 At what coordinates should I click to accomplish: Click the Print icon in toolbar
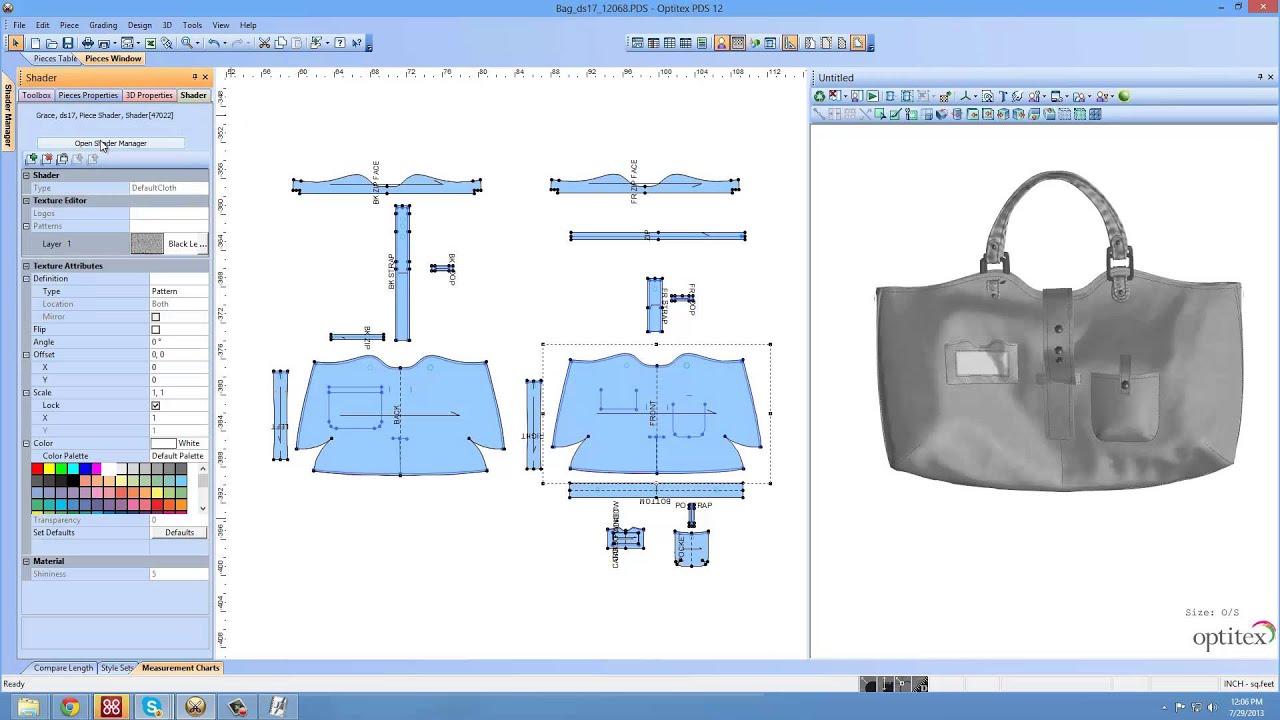point(88,43)
